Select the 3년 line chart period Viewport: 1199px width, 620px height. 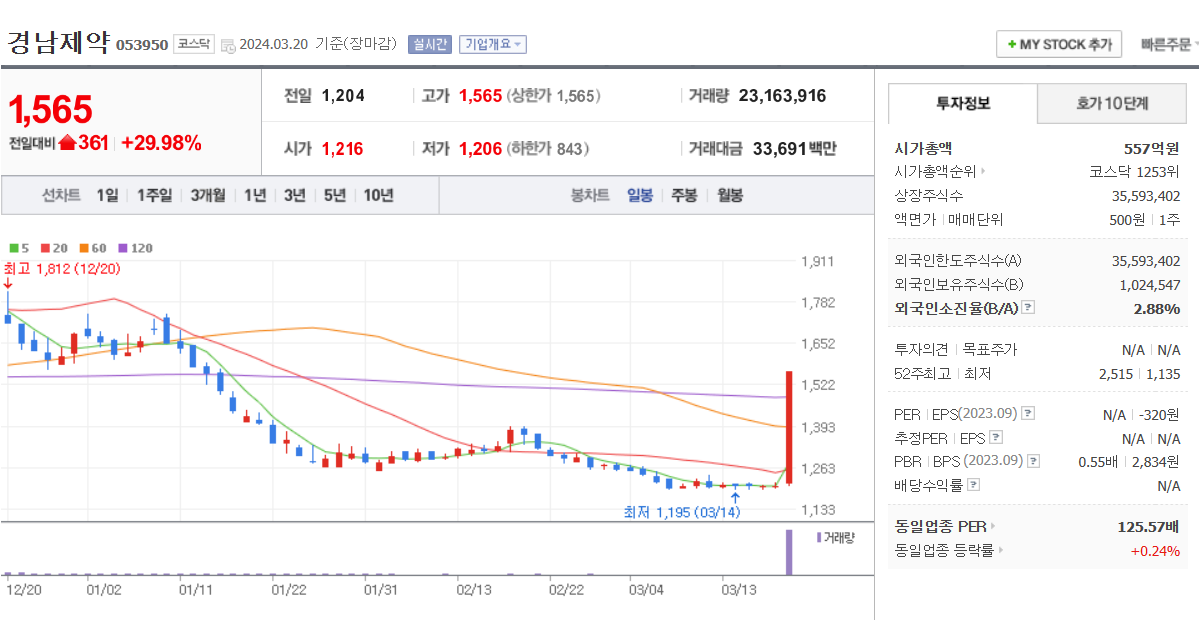point(294,196)
